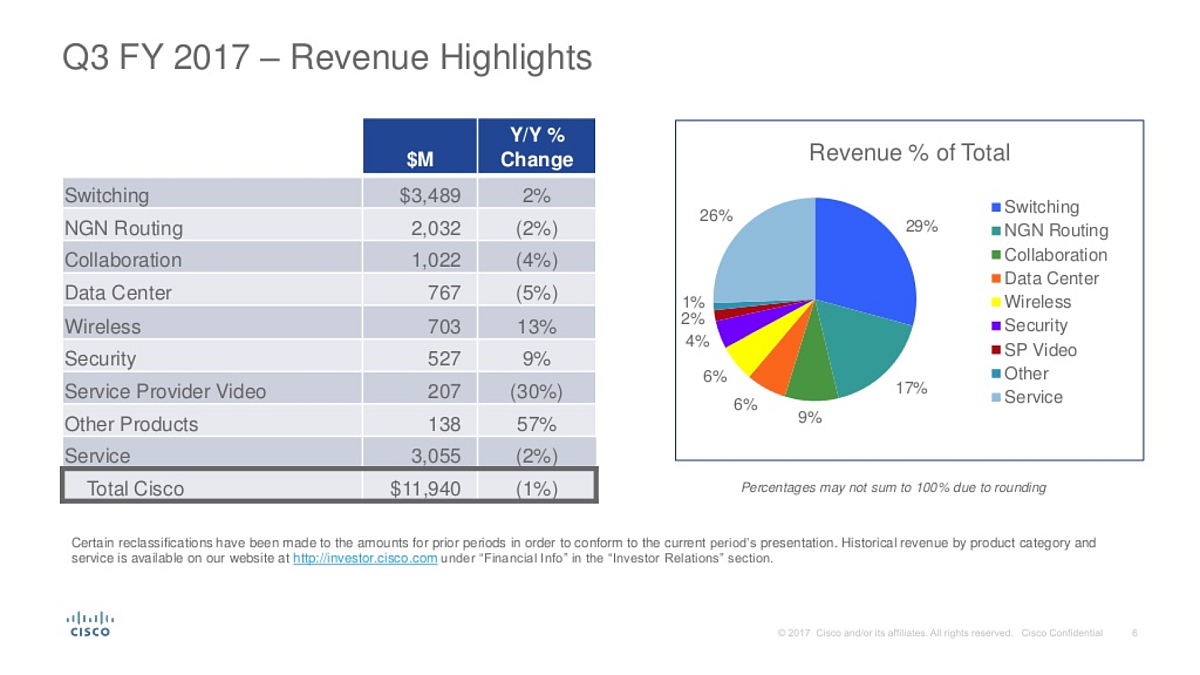1200x675 pixels.
Task: Click the Revenue % of Total chart title
Action: 909,153
